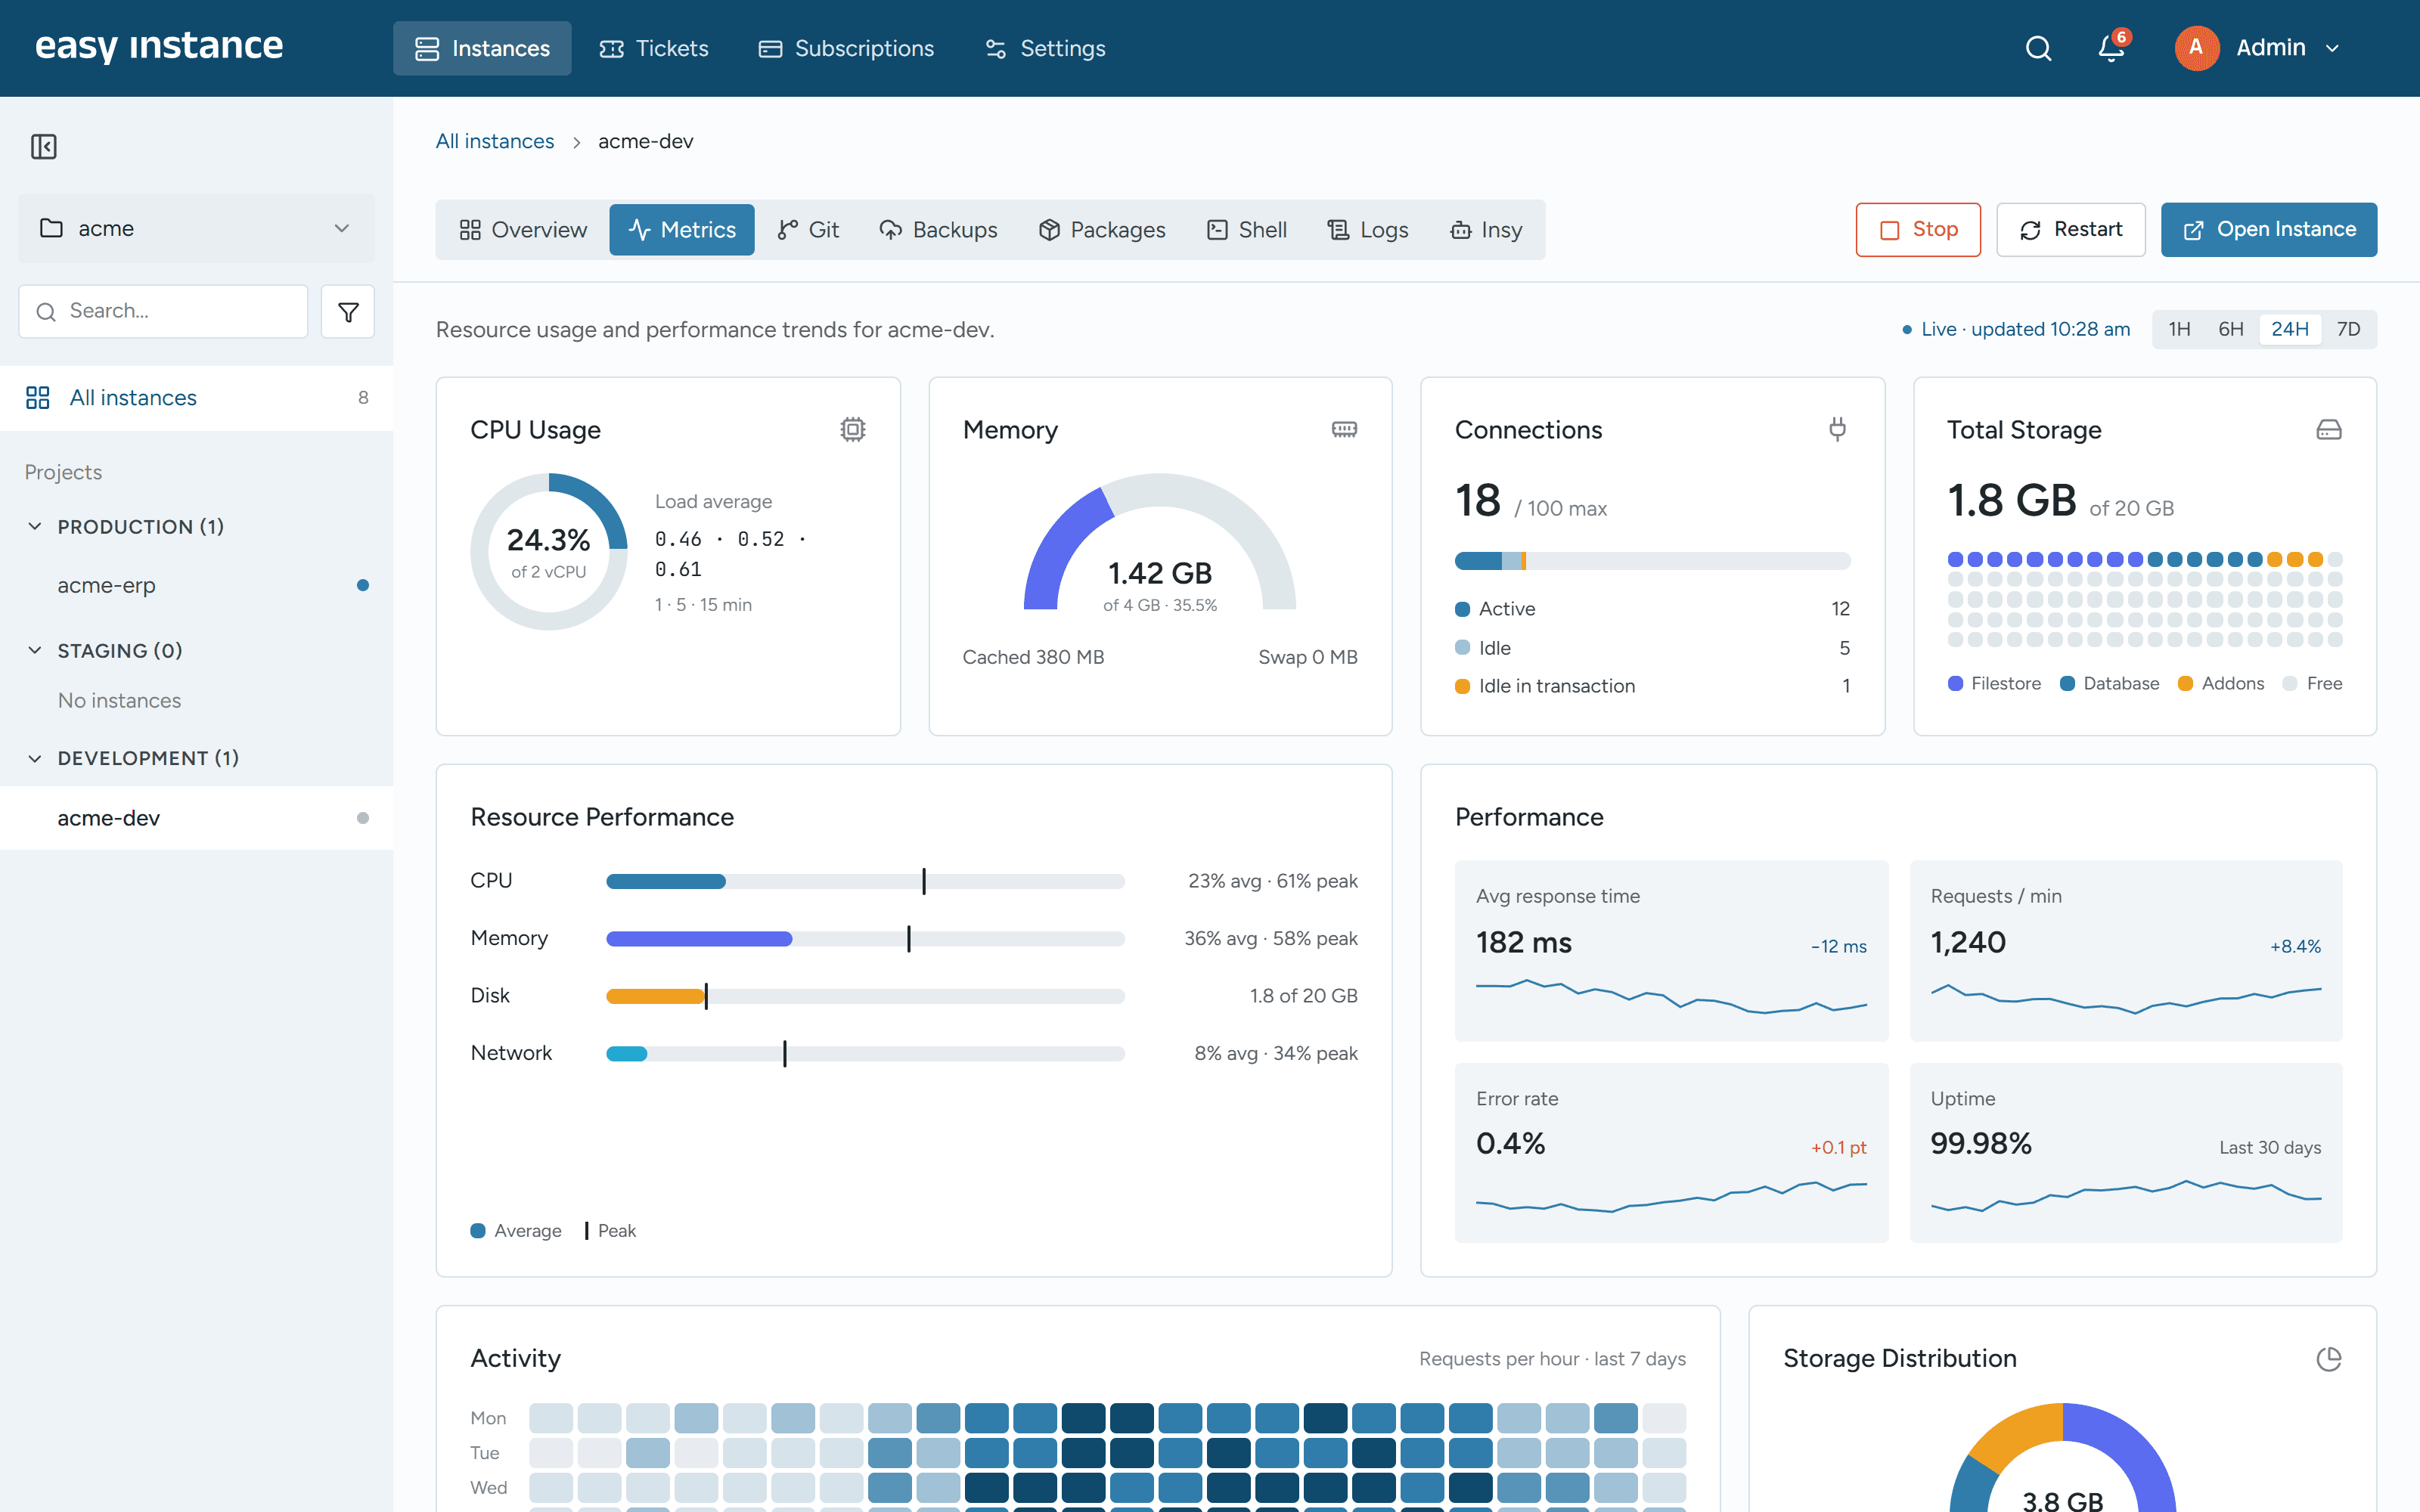Click the Restart button
Viewport: 2420px width, 1512px height.
tap(2071, 230)
